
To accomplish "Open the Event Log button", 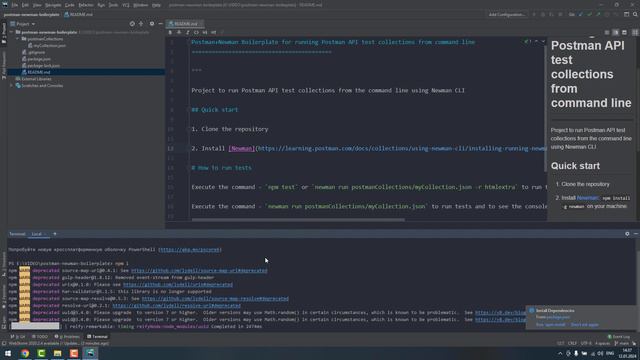I will click(619, 337).
